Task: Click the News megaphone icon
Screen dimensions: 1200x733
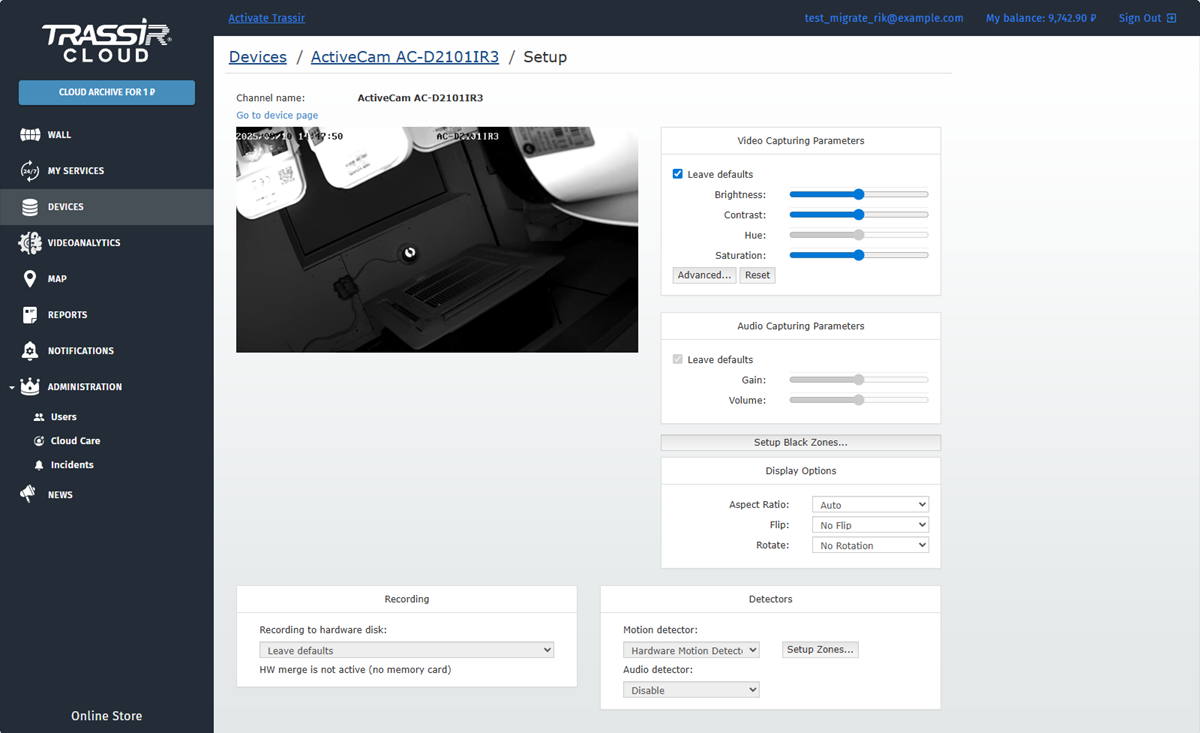Action: [x=30, y=495]
